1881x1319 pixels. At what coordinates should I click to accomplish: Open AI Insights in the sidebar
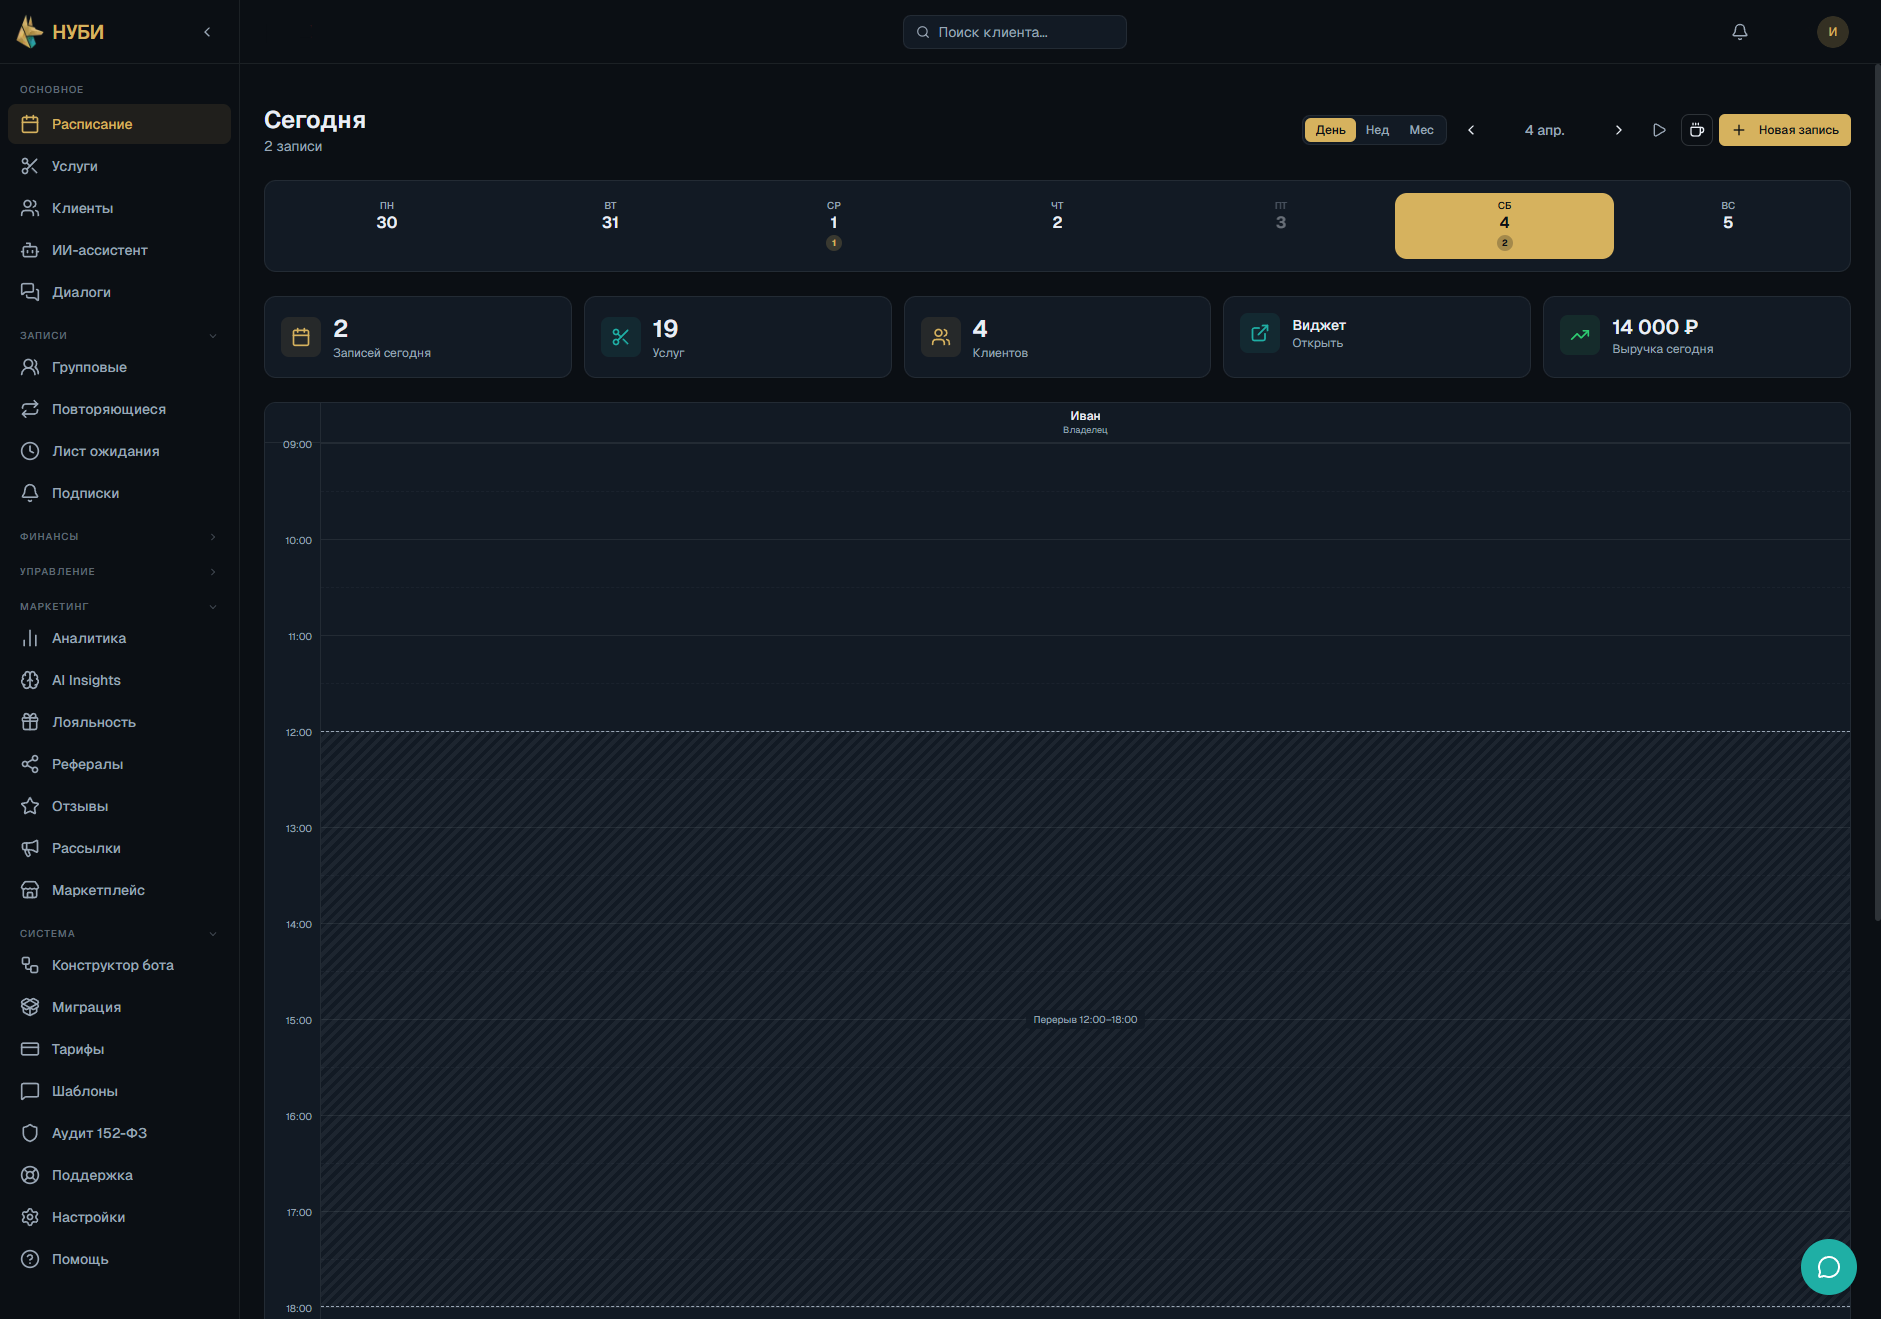point(86,680)
